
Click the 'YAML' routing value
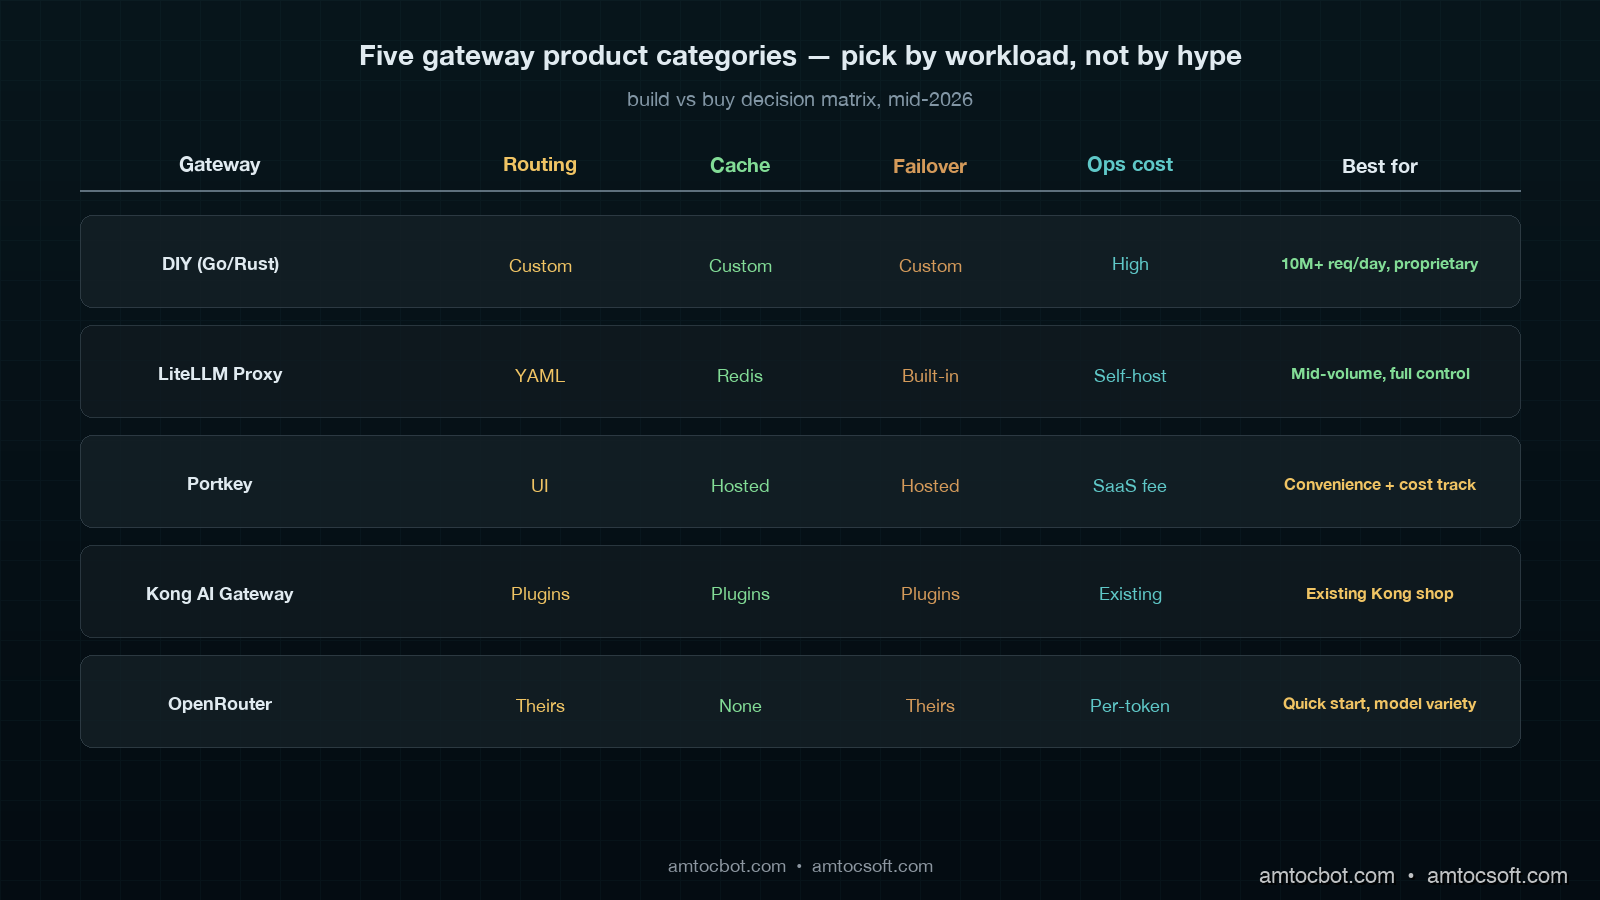pyautogui.click(x=540, y=376)
